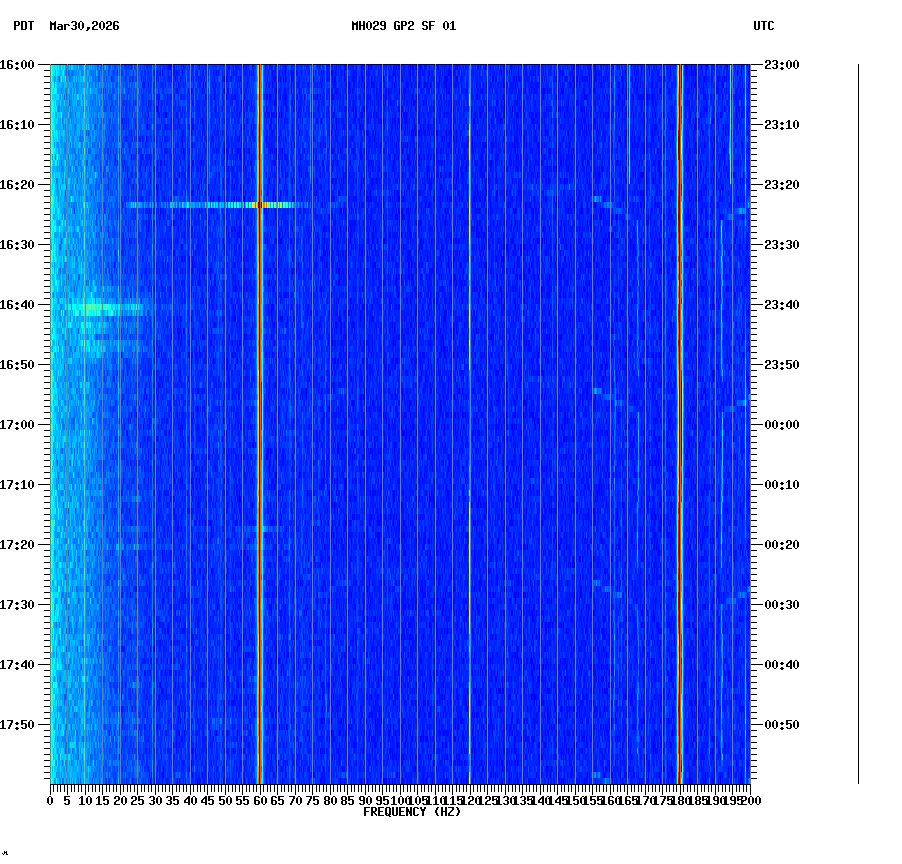Select the UTC timezone label

pyautogui.click(x=764, y=27)
